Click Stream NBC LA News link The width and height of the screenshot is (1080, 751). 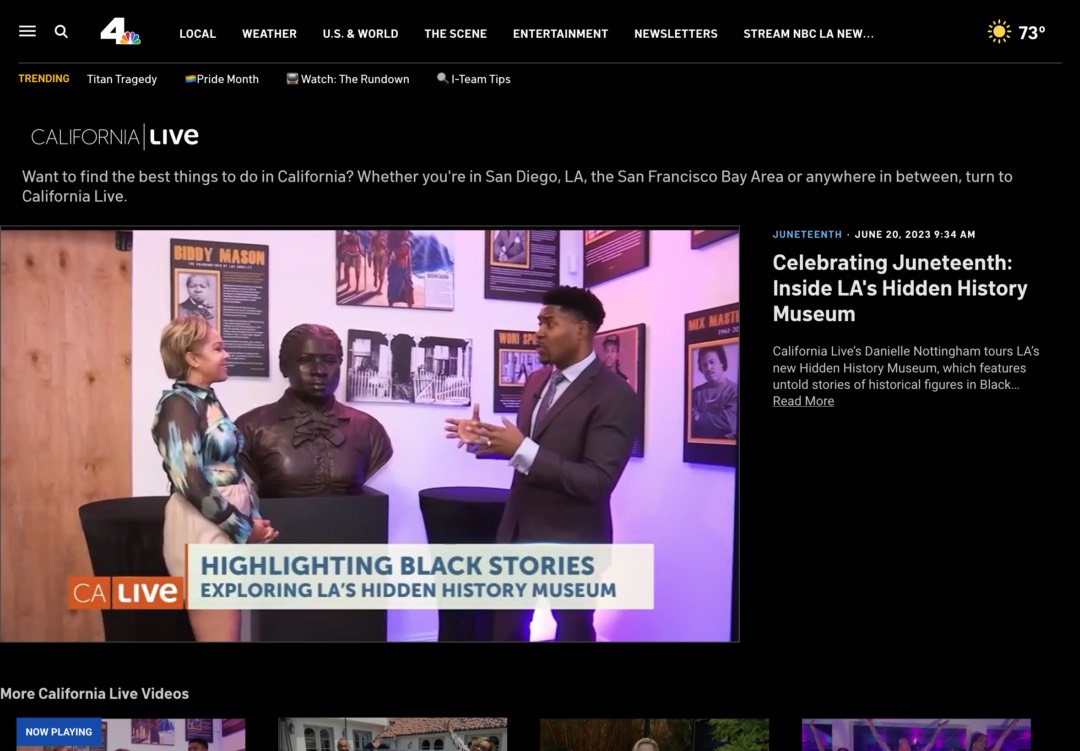tap(808, 34)
